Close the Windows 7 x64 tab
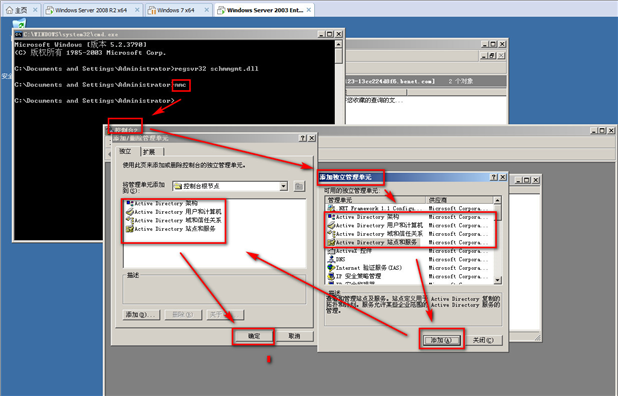The image size is (618, 396). pos(207,10)
